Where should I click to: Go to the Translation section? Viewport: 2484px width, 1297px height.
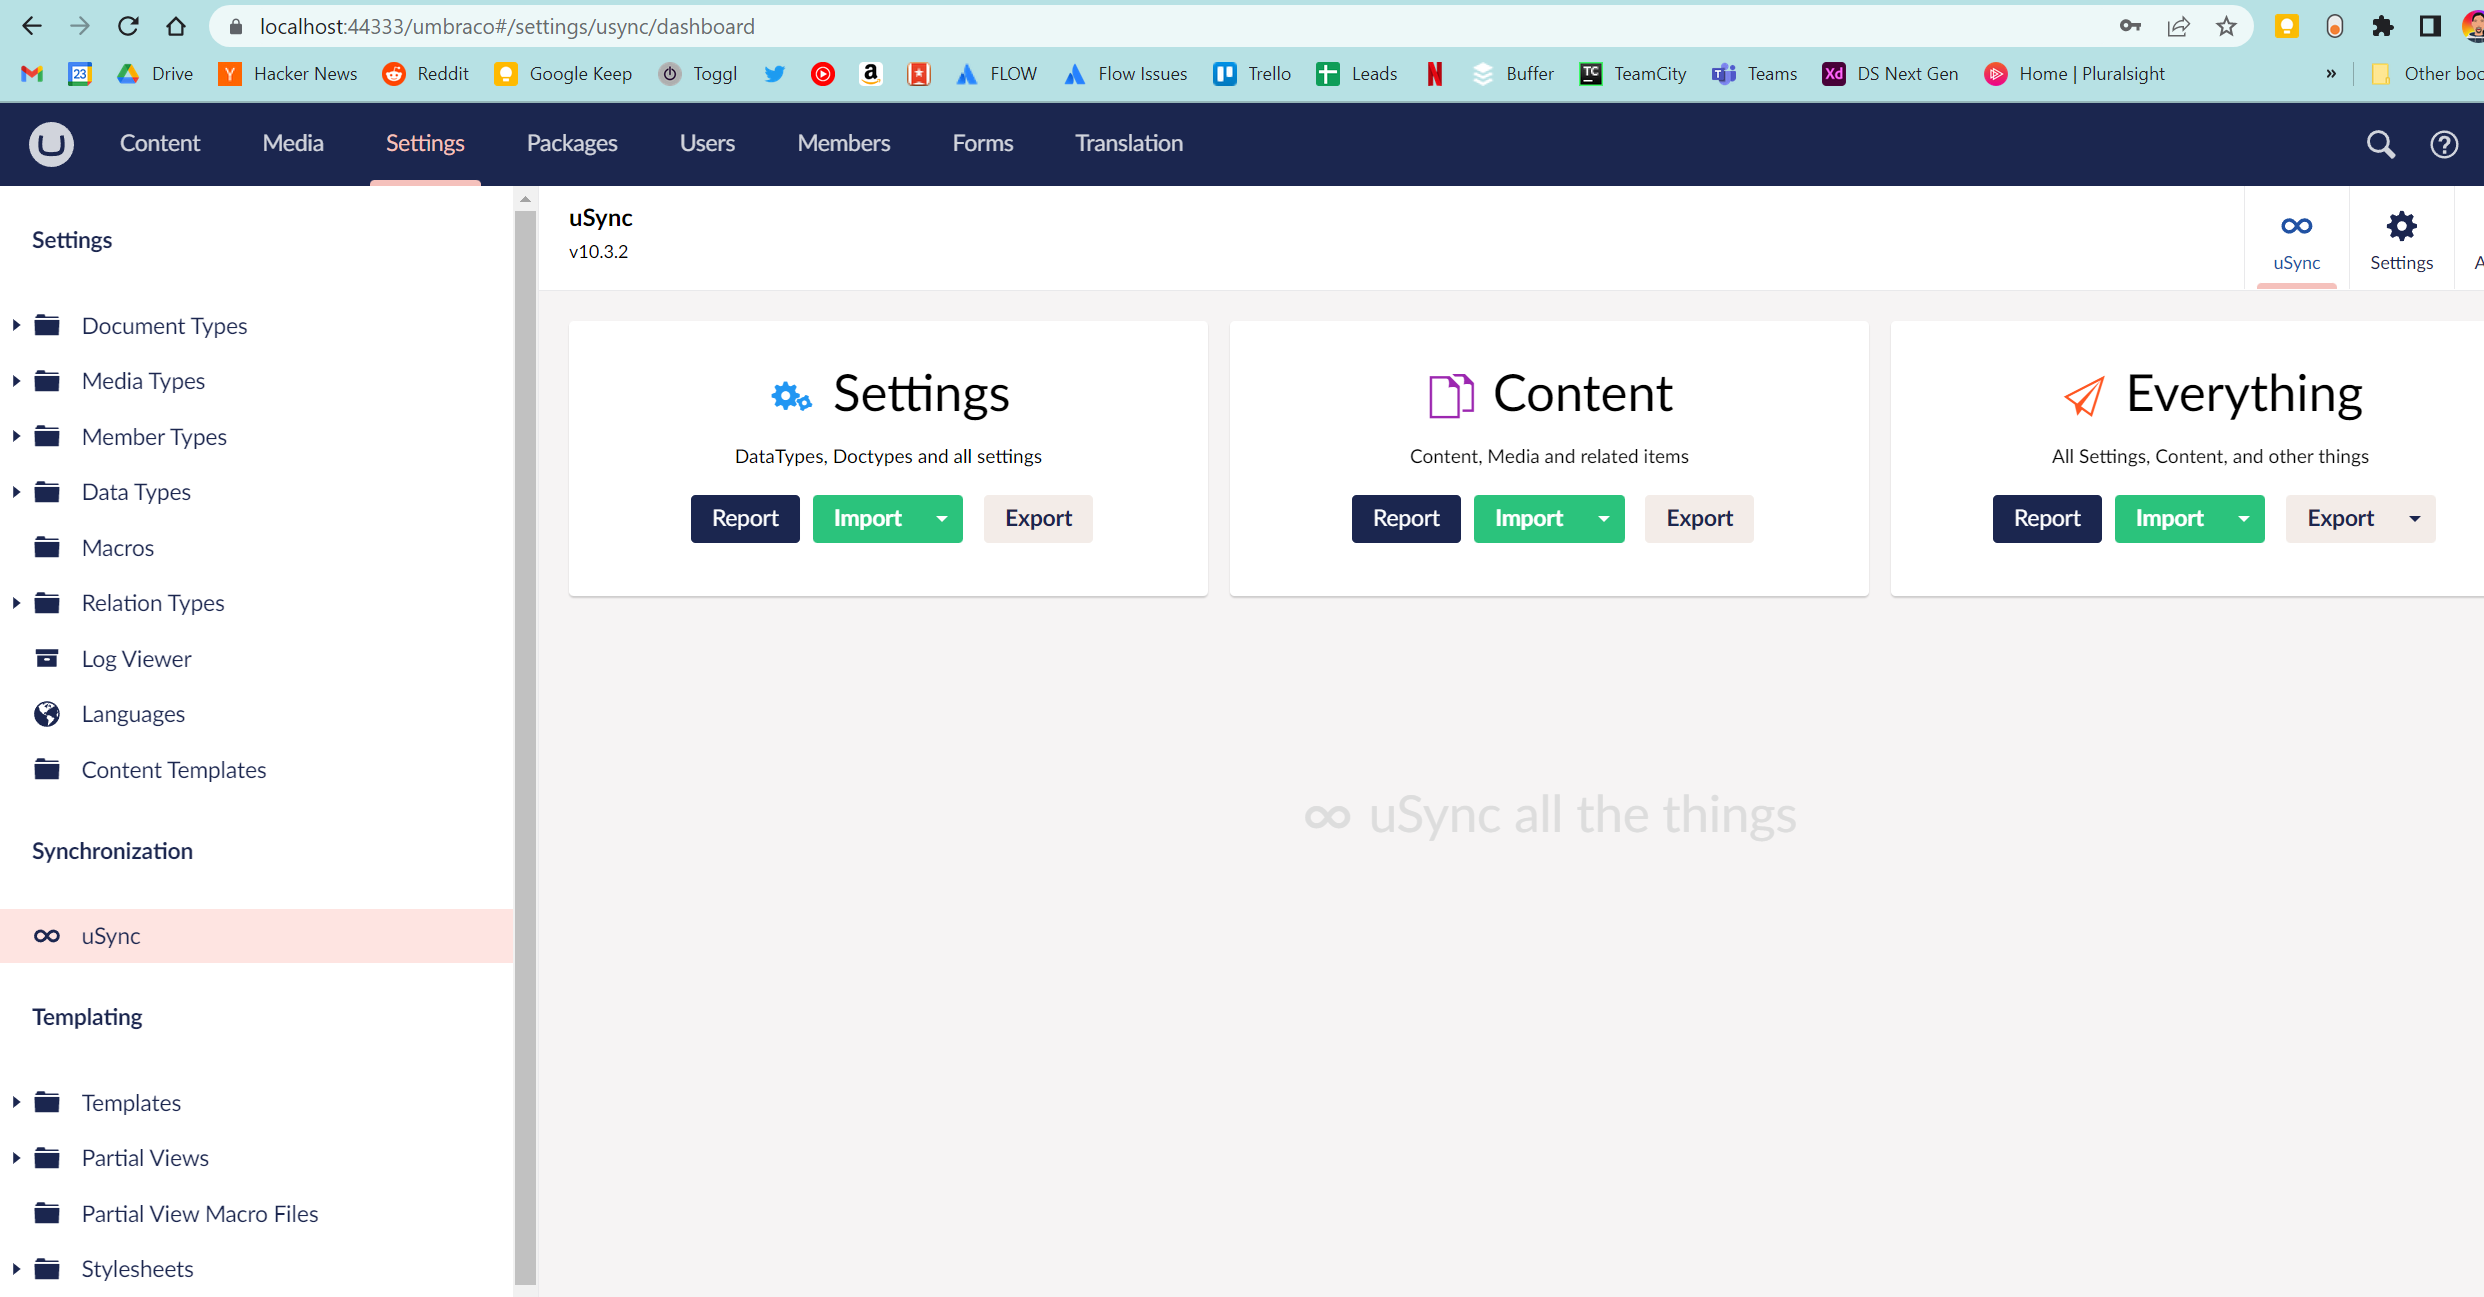[1129, 143]
